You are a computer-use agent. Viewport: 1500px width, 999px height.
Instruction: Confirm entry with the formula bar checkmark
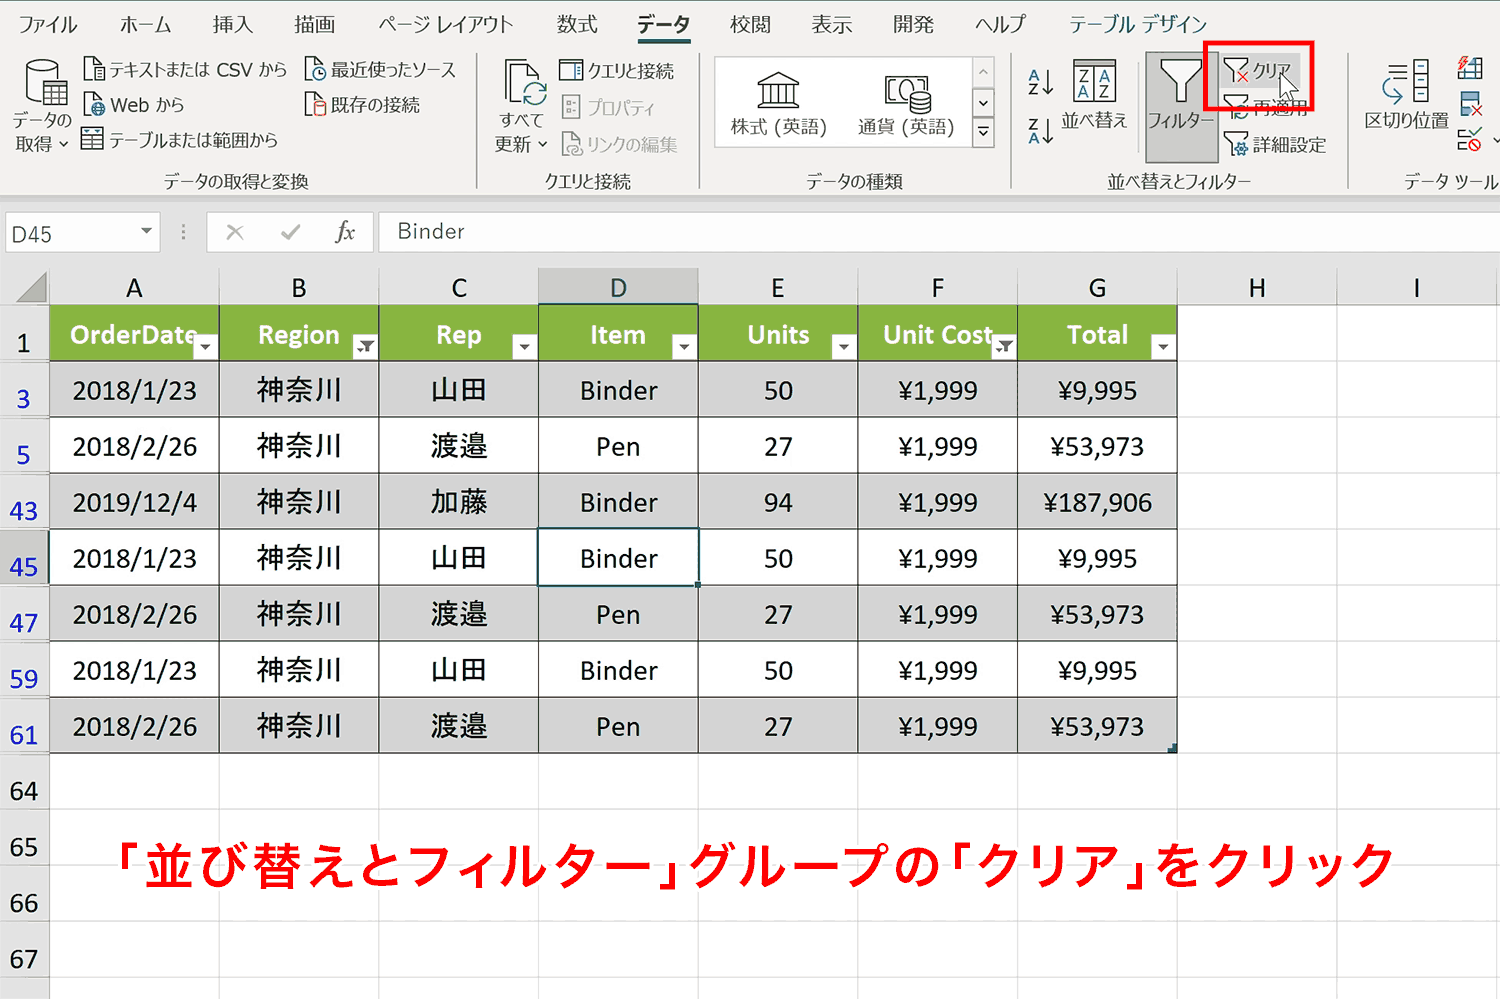tap(291, 232)
